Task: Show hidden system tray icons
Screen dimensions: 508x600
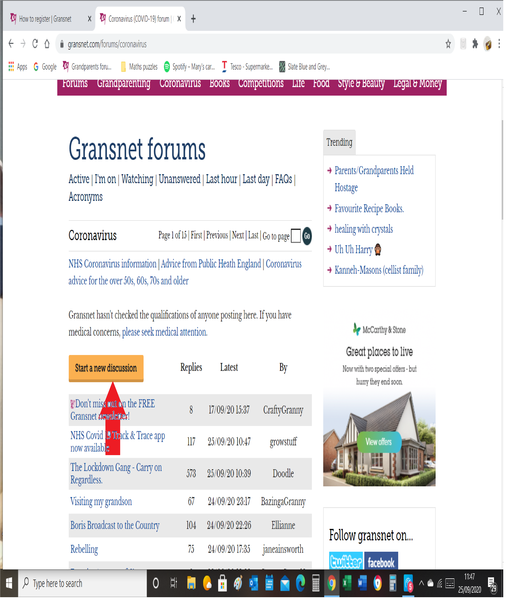Action: [x=421, y=584]
